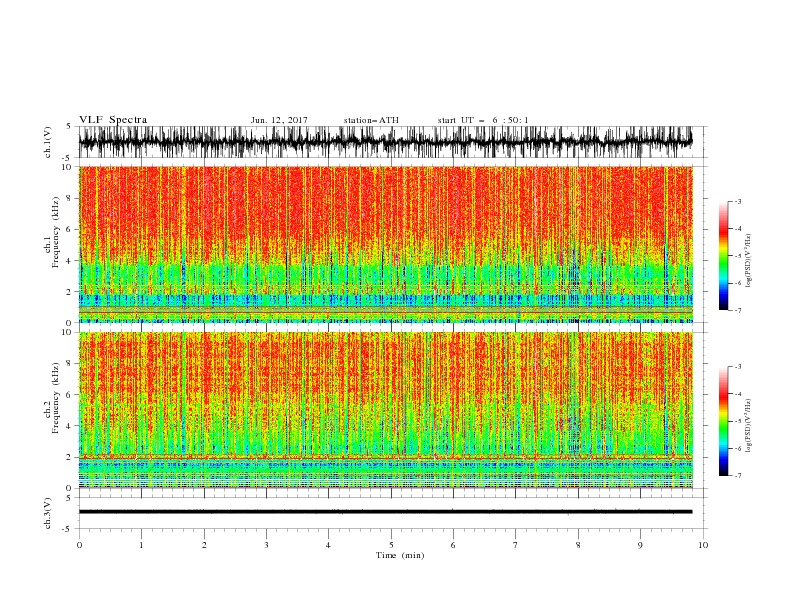Click the "6" kHz tick on ch.2 frequency axis

[x=70, y=395]
